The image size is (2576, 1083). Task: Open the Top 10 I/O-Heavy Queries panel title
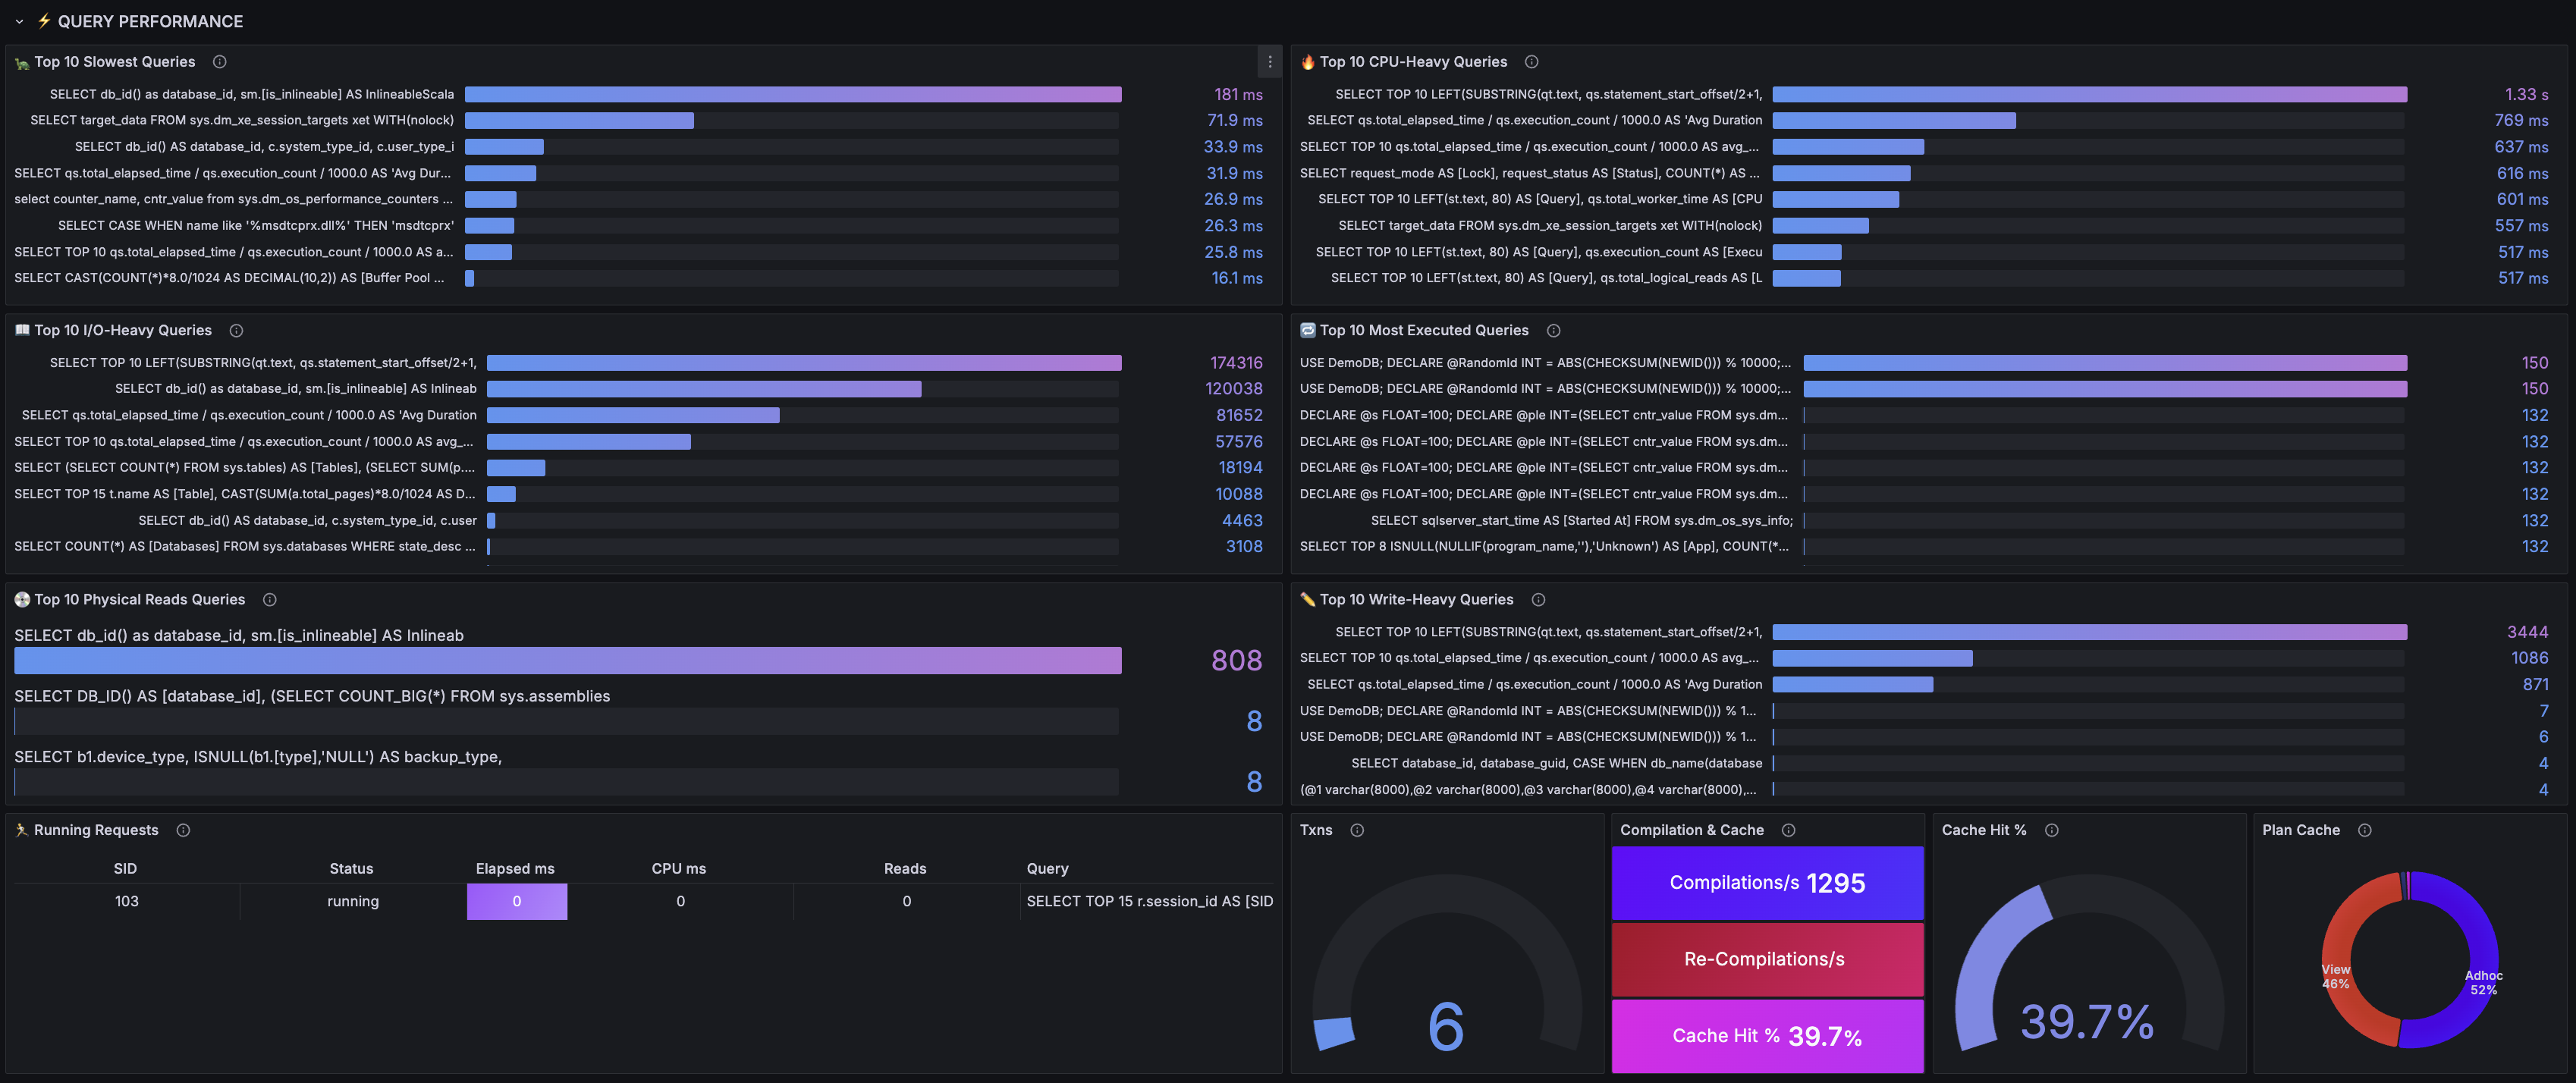pos(123,331)
